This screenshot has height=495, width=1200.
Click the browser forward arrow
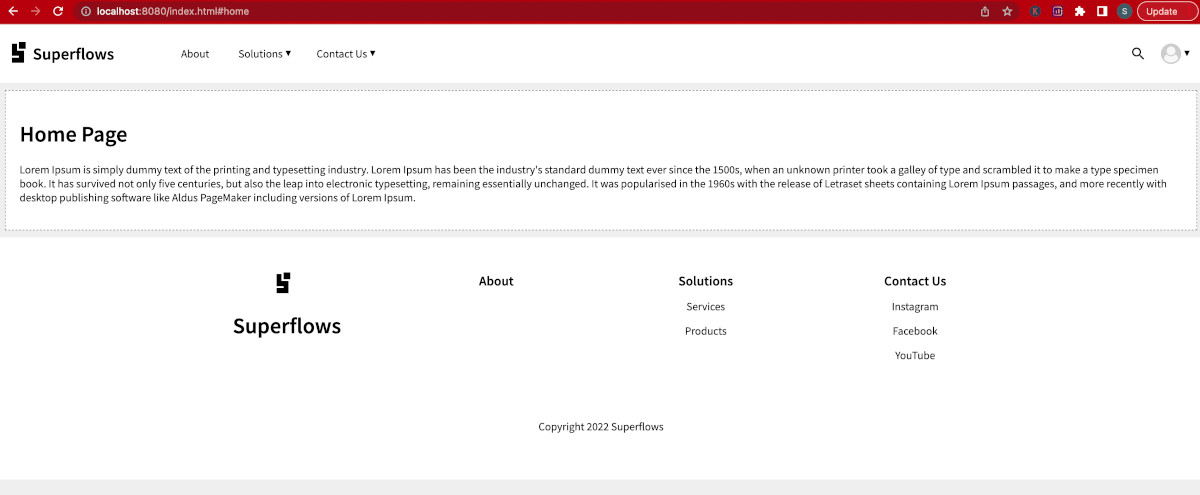pos(36,11)
